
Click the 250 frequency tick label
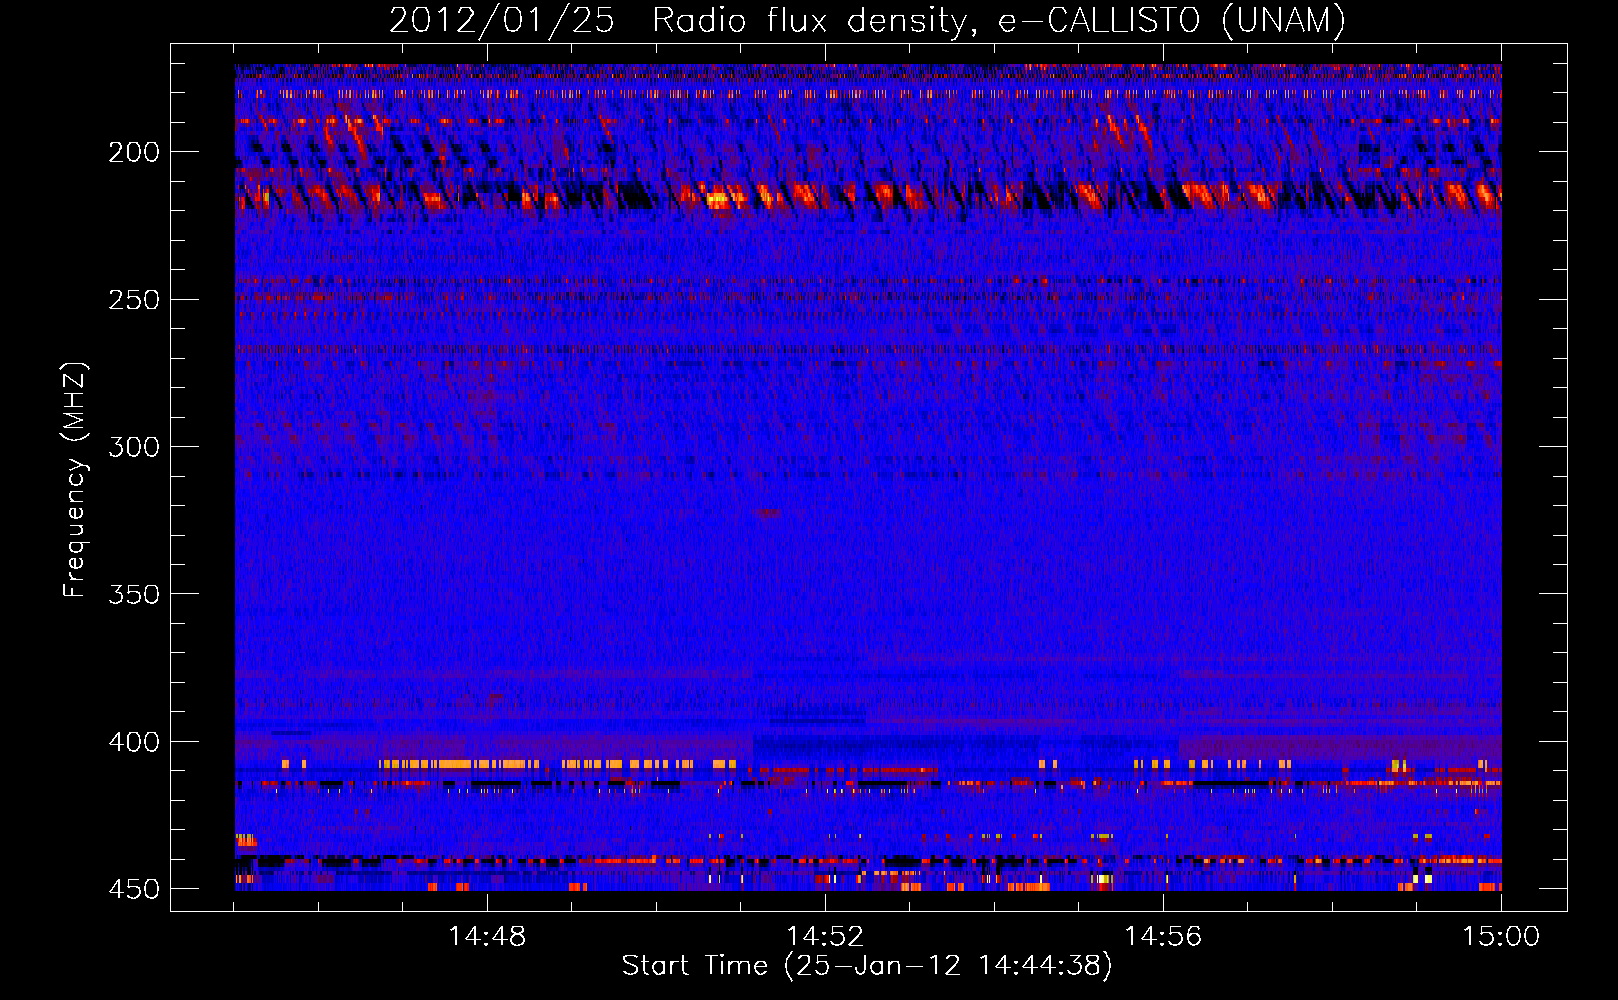[134, 300]
